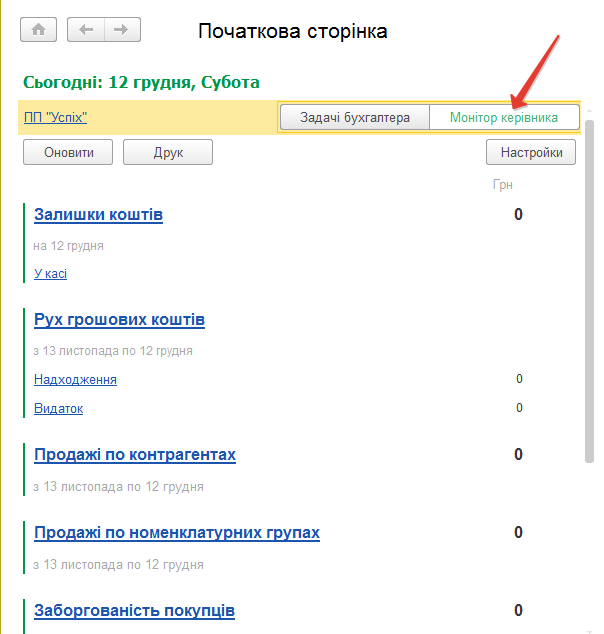
Task: Navigate forward with the right arrow
Action: 122,30
